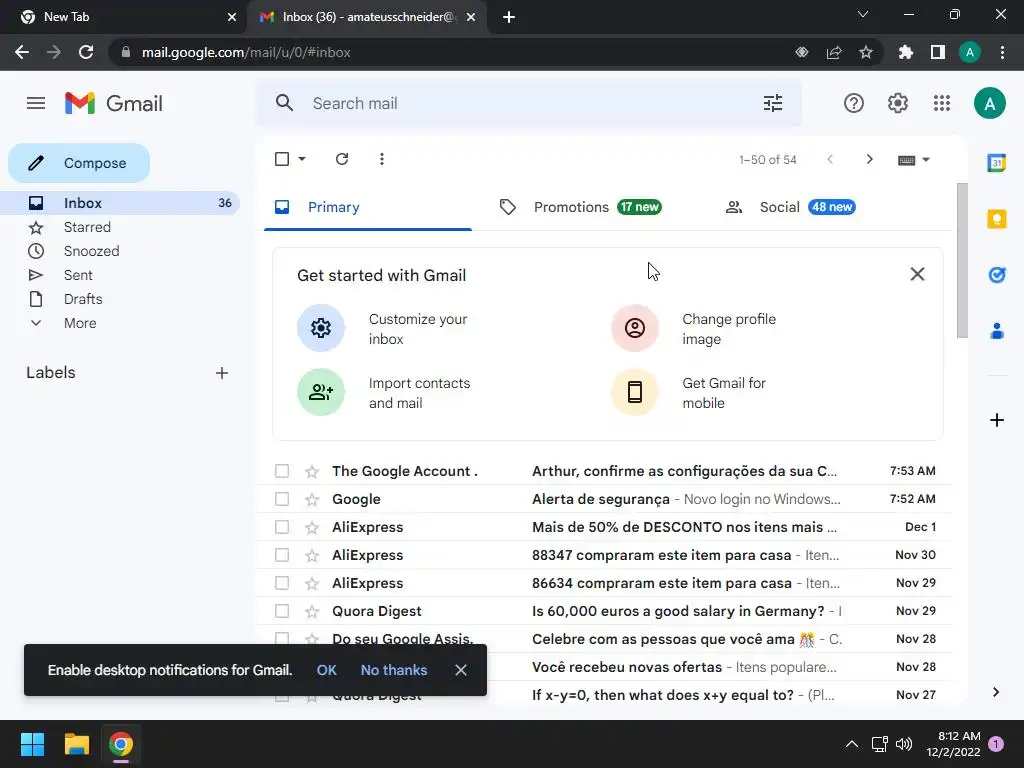This screenshot has width=1024, height=768.
Task: Open the Gmail main menu hamburger icon
Action: click(36, 103)
